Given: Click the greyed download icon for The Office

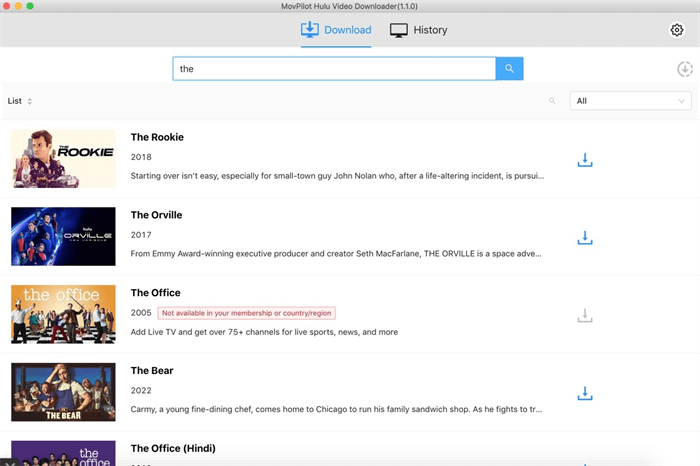Looking at the screenshot, I should click(x=585, y=316).
